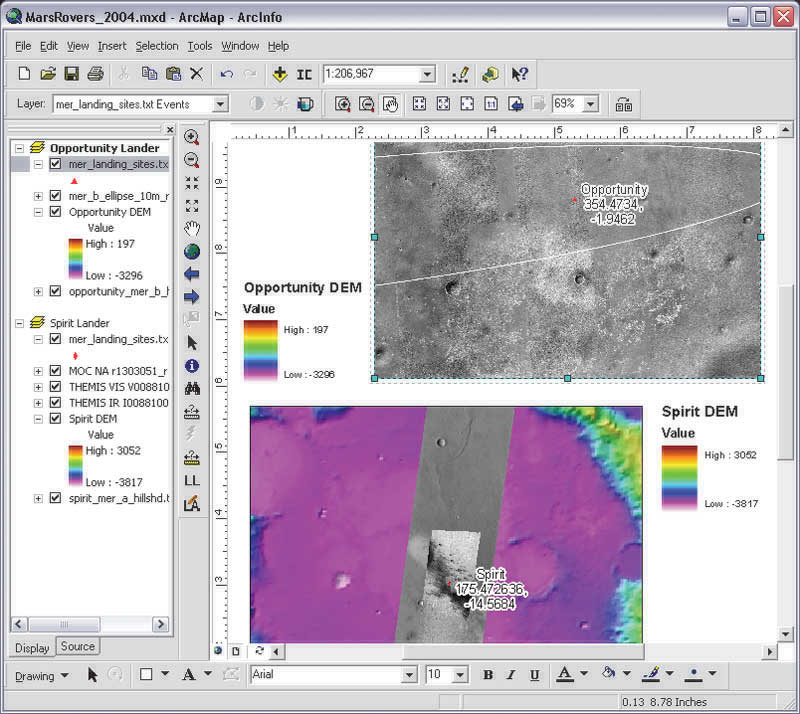
Task: Collapse the Opportunity Lander data frame
Action: (19, 148)
